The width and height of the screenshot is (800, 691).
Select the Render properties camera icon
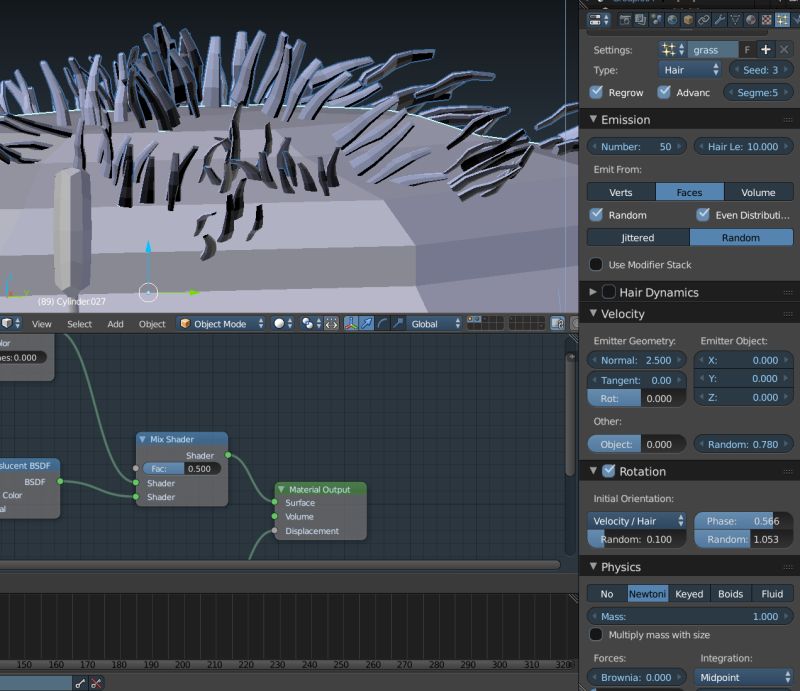(x=623, y=20)
